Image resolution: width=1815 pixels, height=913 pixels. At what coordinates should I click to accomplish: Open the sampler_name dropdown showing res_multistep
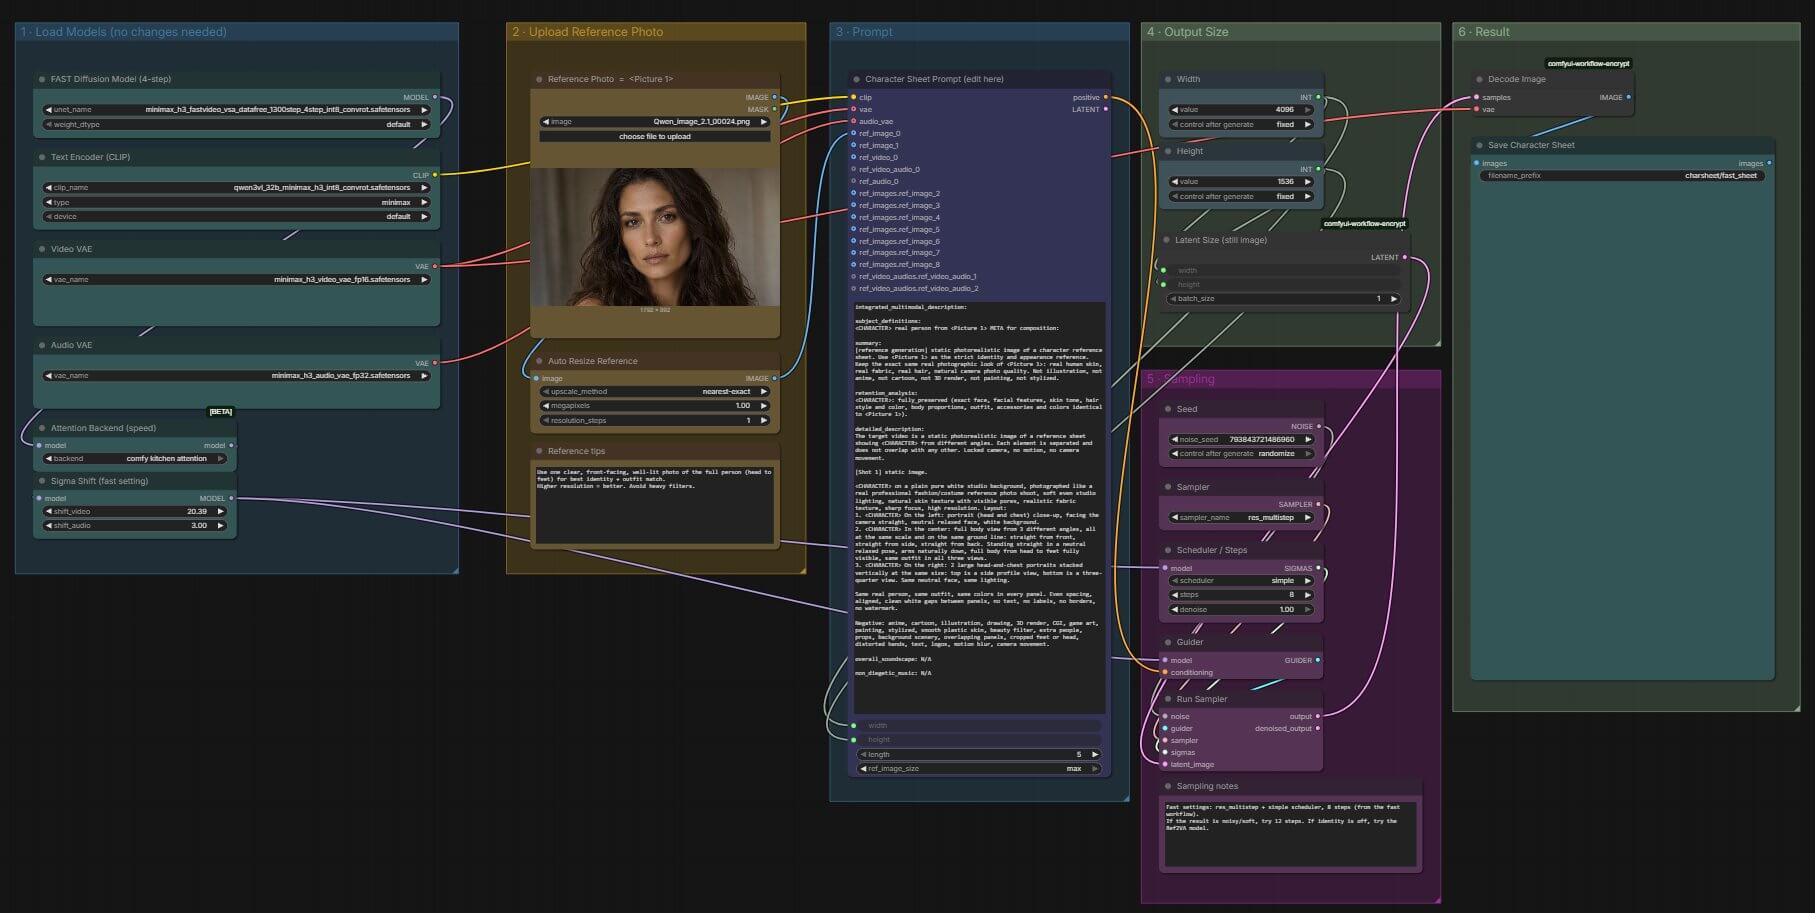pyautogui.click(x=1241, y=518)
